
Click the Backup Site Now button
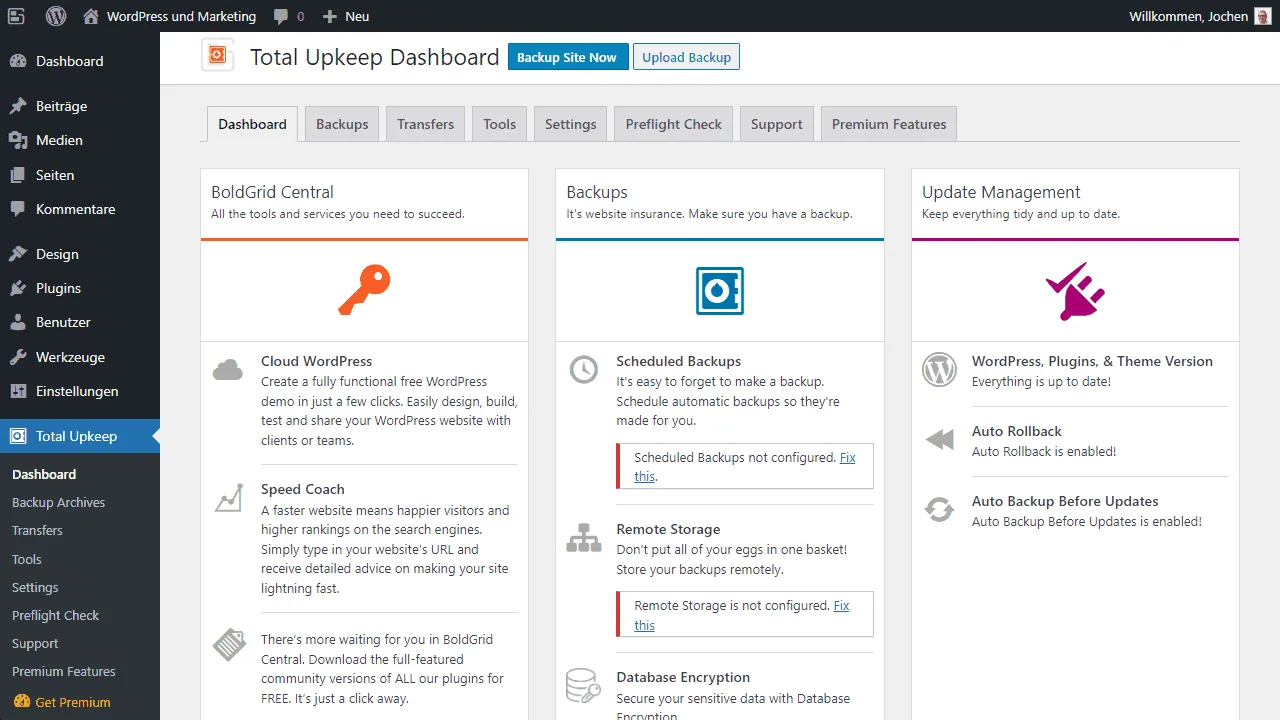coord(568,57)
